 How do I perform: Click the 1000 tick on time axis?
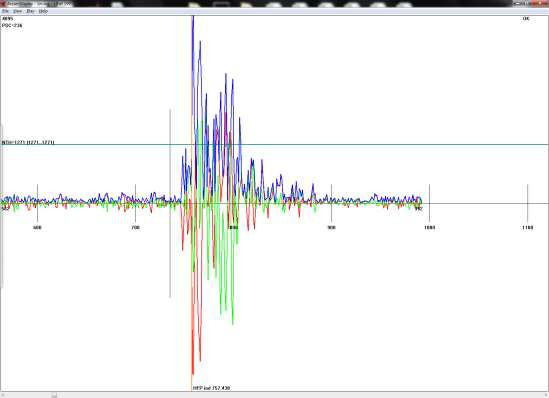430,228
